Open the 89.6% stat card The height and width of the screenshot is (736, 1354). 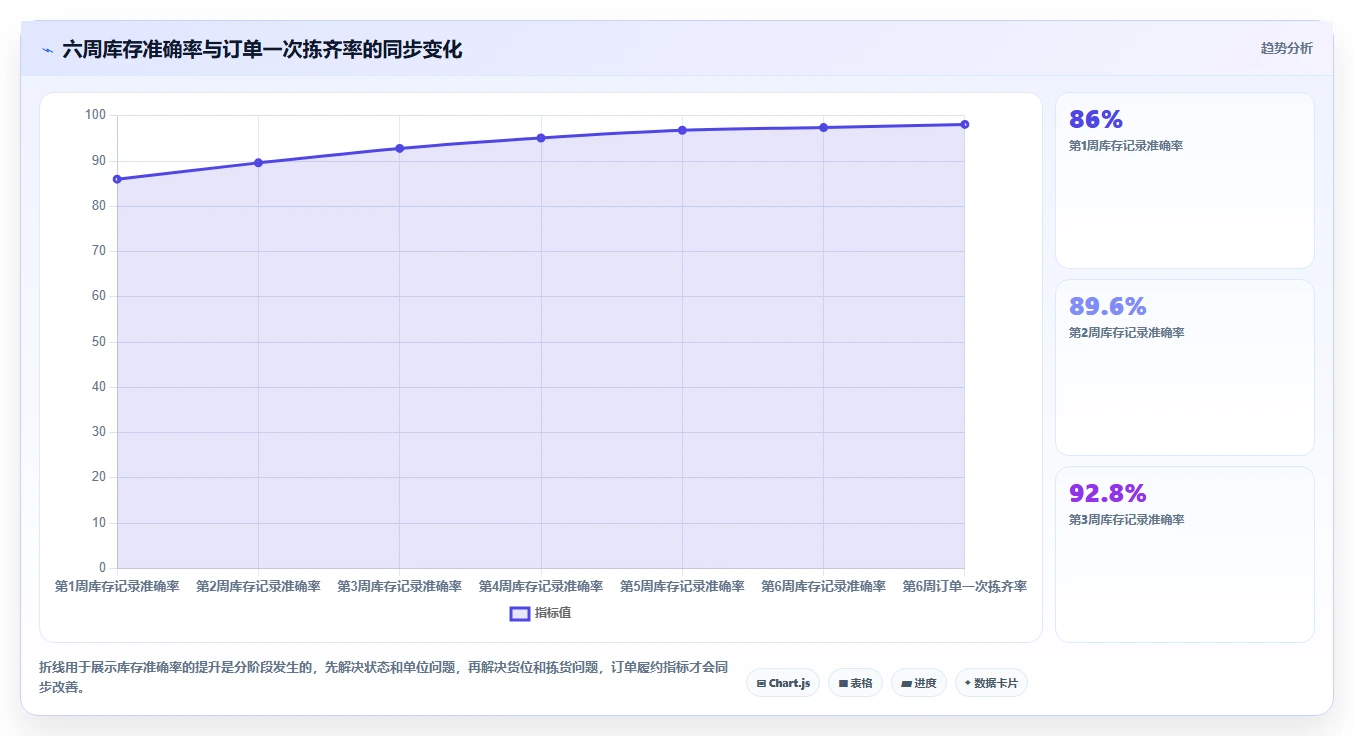coord(1185,367)
